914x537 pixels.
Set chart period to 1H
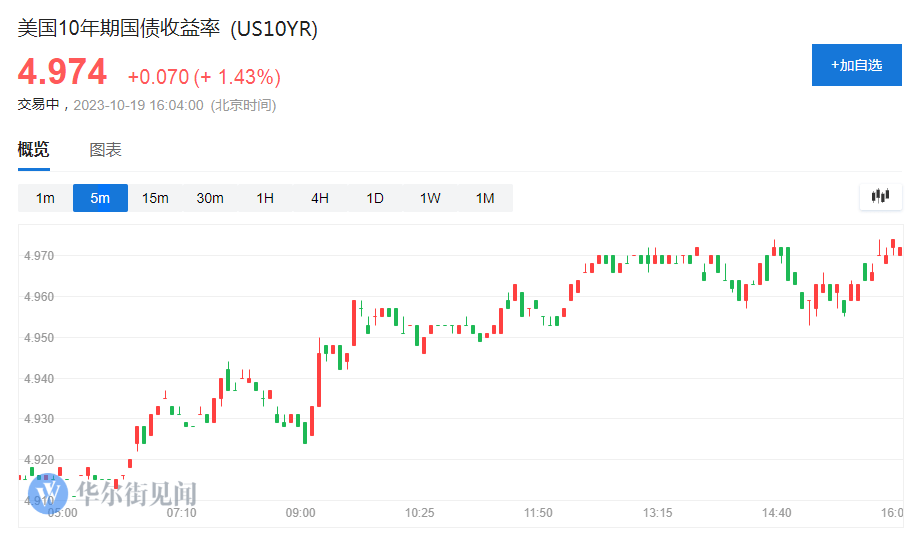point(265,198)
